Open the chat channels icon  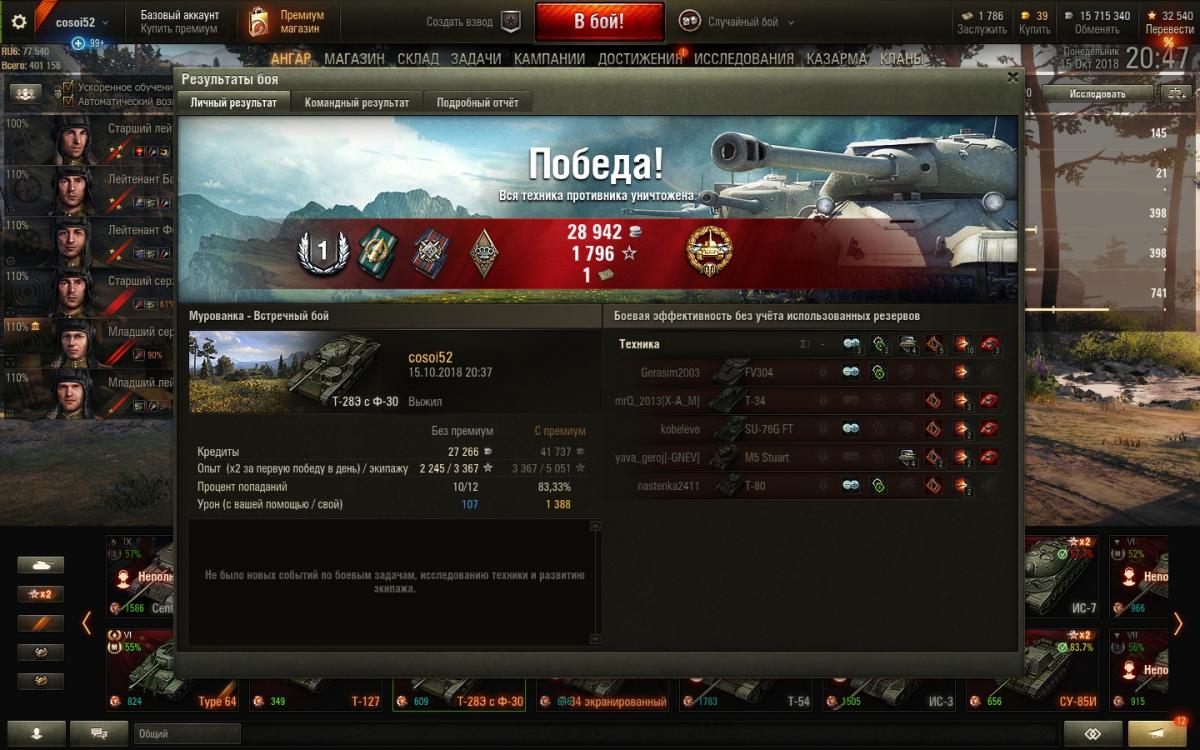[x=99, y=733]
